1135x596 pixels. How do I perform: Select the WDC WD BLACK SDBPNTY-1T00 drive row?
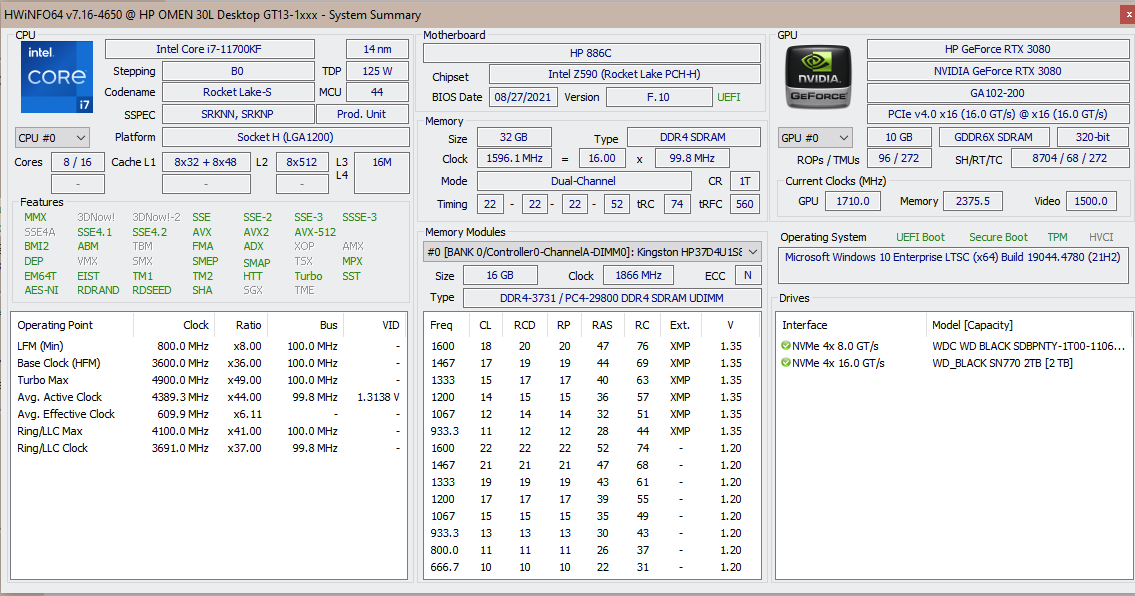click(x=953, y=346)
